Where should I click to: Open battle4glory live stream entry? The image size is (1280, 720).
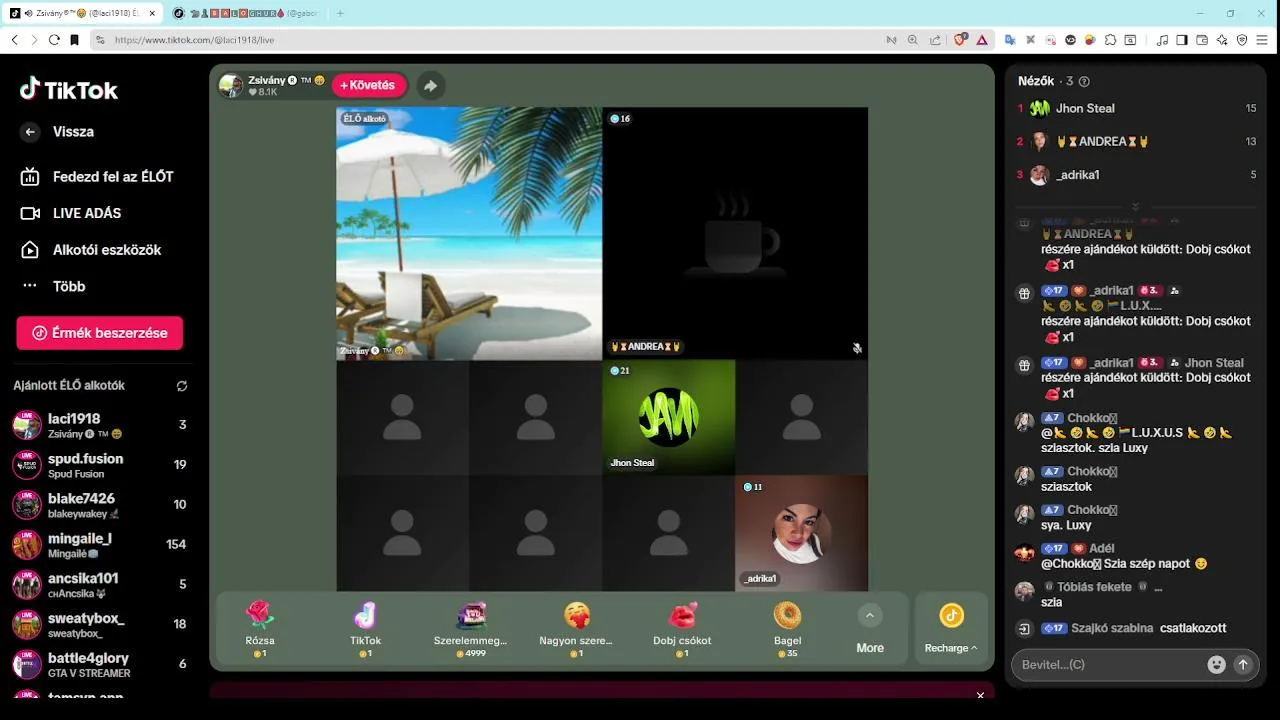[x=100, y=665]
